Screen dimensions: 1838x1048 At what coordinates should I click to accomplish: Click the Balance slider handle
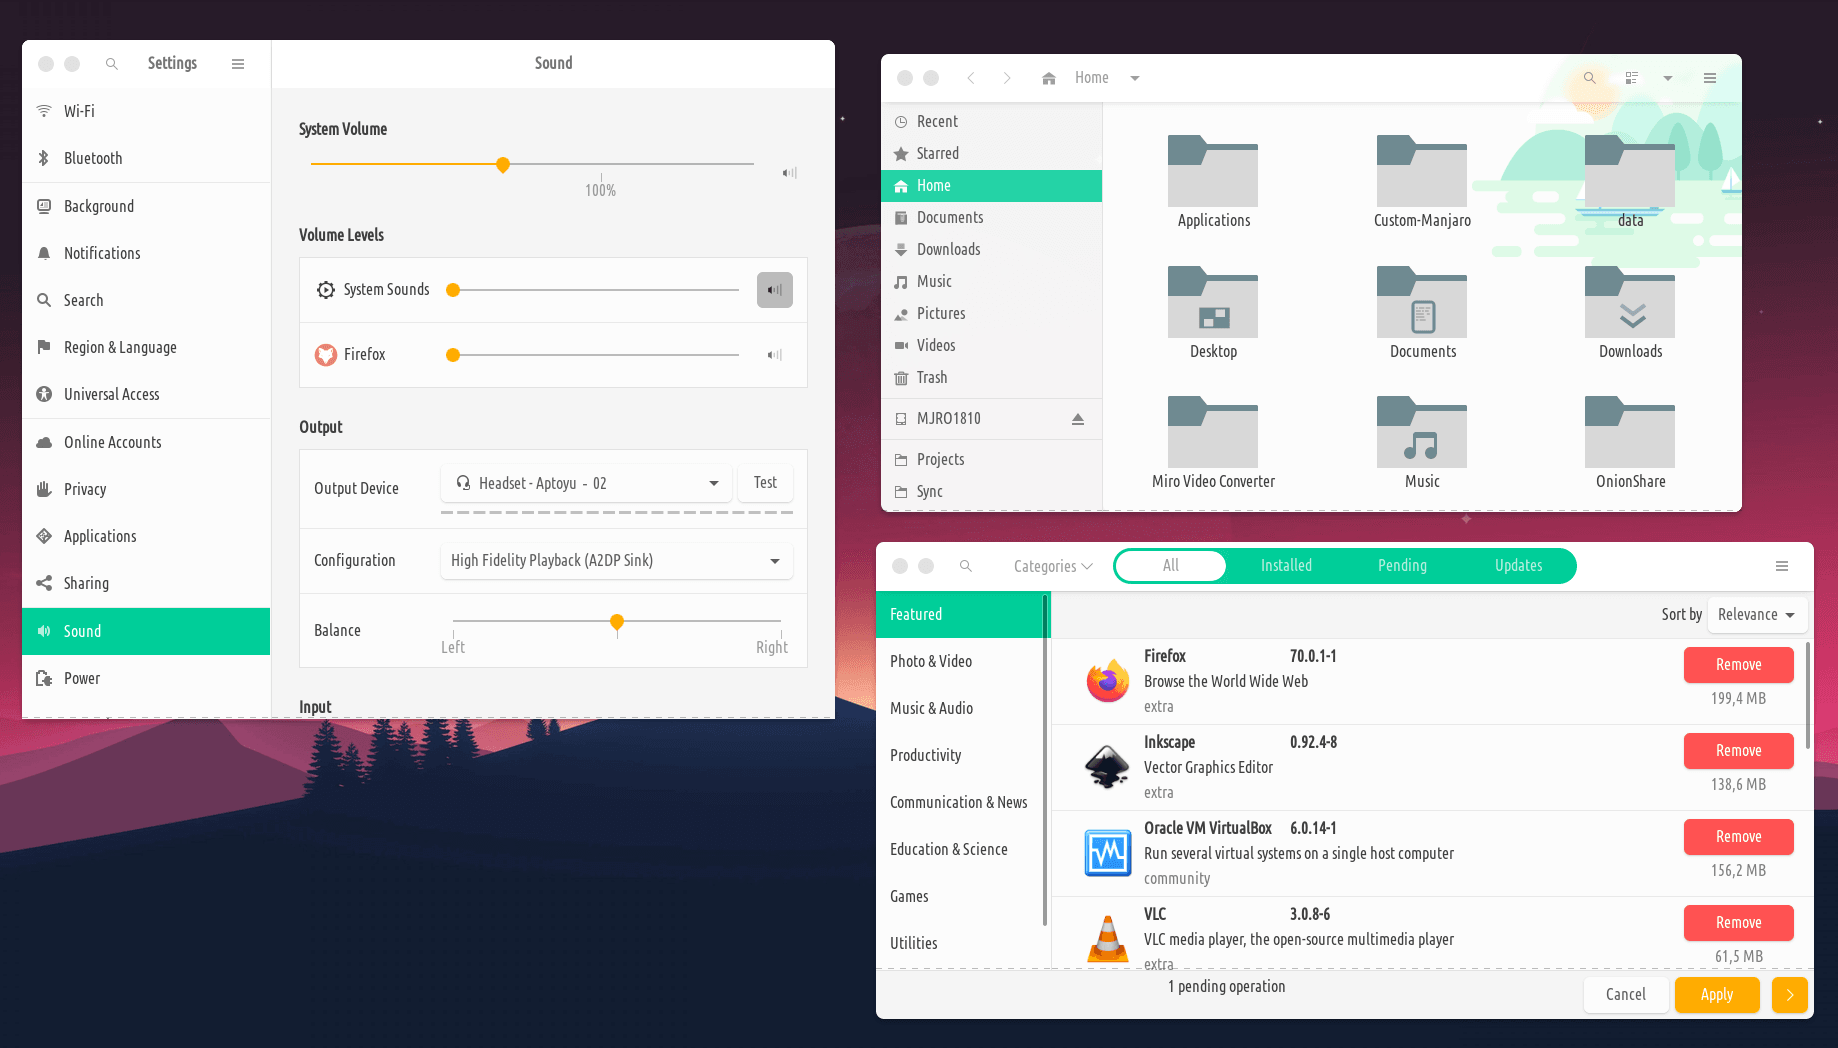[617, 622]
